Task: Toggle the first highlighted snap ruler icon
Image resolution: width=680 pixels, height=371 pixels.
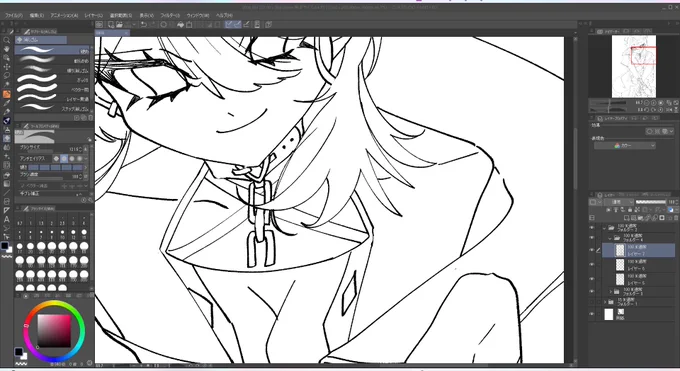Action: pyautogui.click(x=229, y=25)
